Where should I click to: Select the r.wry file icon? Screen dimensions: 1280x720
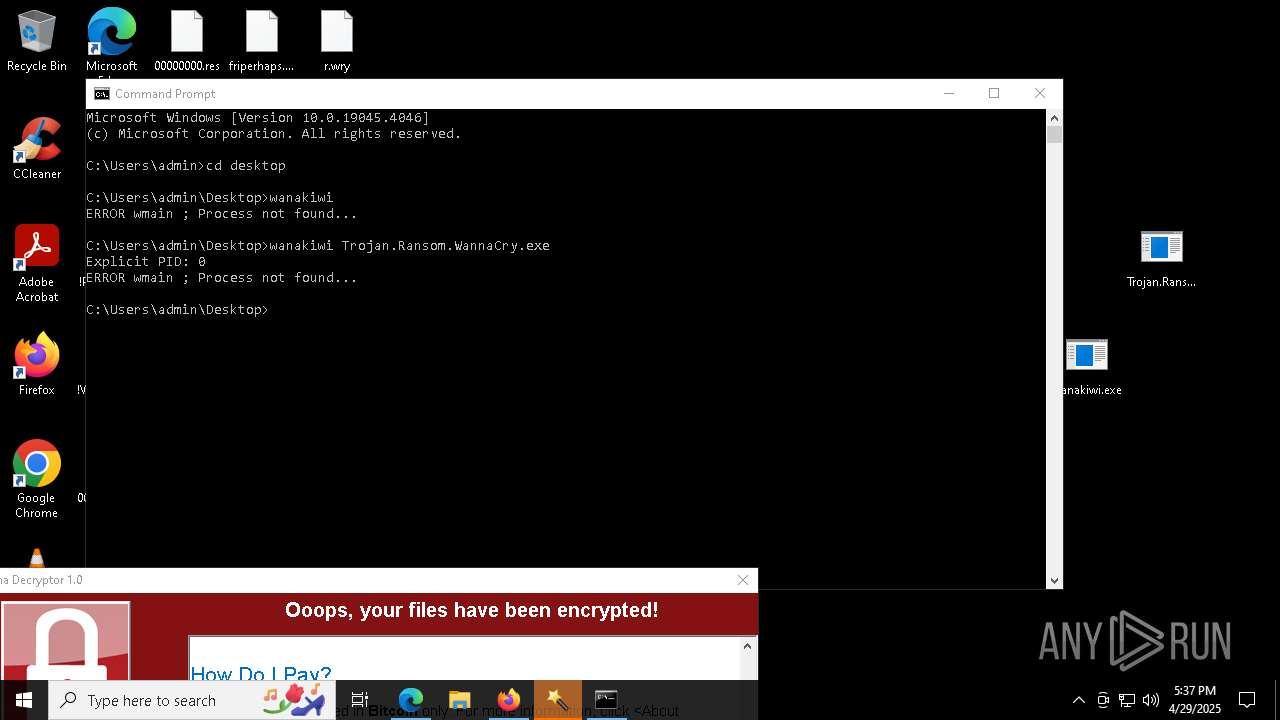coord(337,42)
